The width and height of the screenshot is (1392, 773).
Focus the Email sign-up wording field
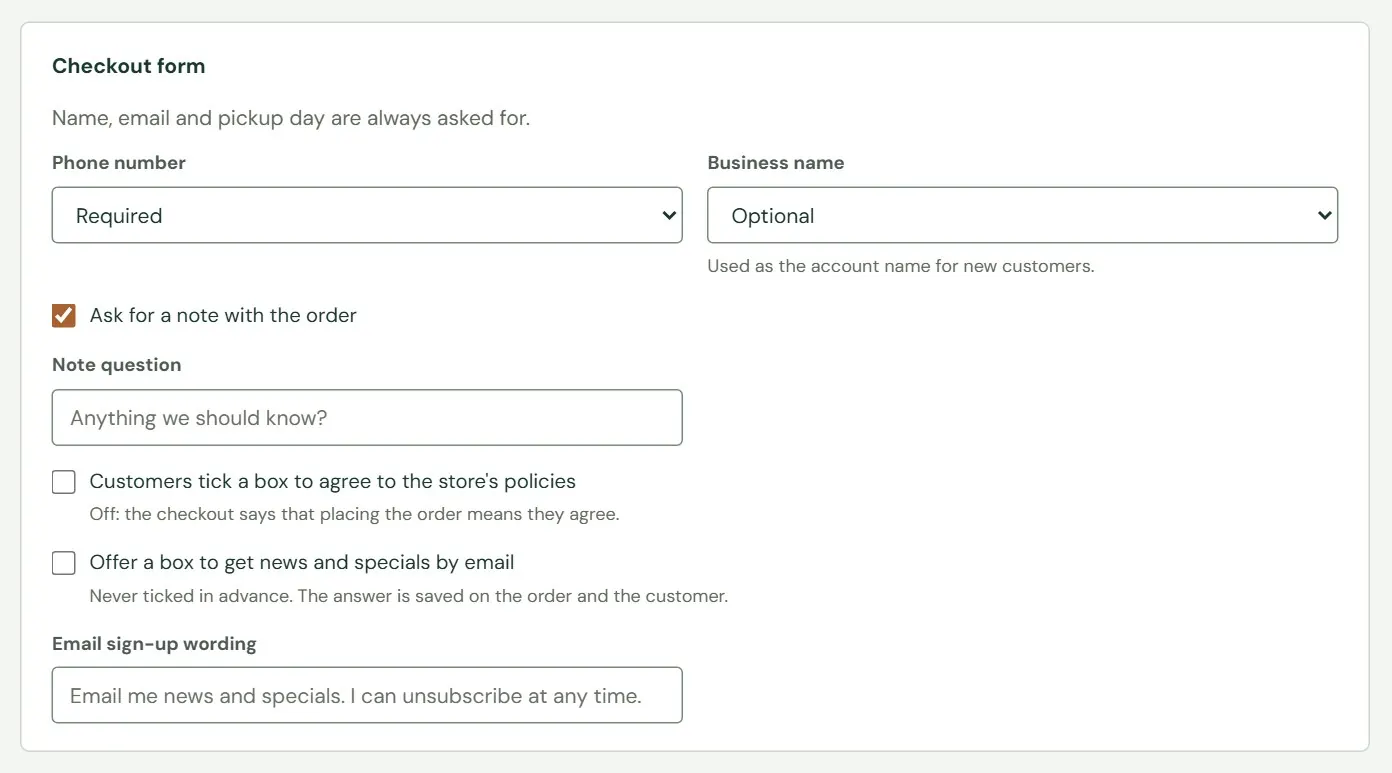click(367, 695)
